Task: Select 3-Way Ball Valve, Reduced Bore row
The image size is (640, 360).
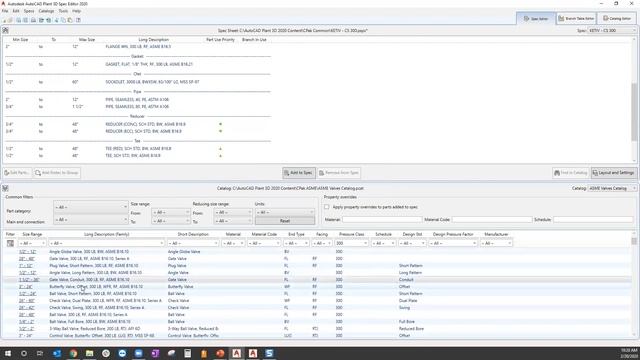Action: (x=316, y=329)
